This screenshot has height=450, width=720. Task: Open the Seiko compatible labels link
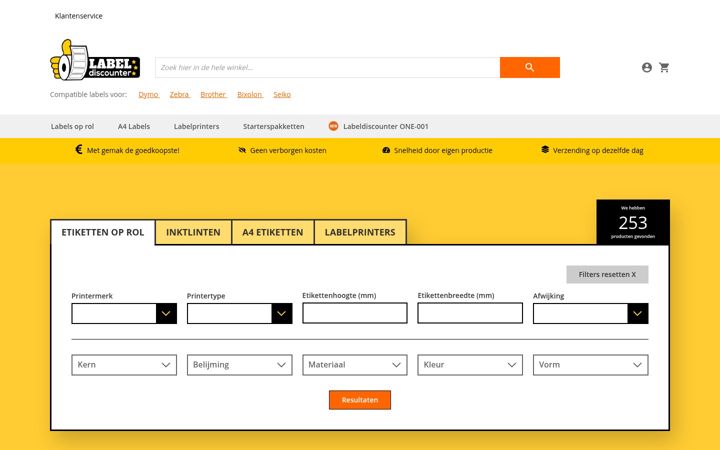(282, 94)
